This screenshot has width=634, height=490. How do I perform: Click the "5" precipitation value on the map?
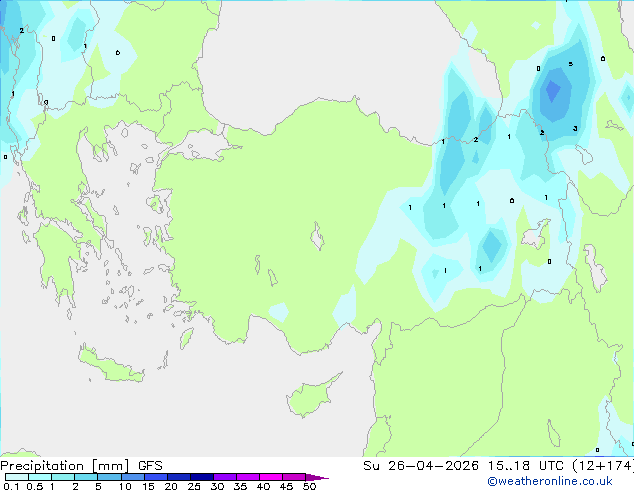point(571,64)
